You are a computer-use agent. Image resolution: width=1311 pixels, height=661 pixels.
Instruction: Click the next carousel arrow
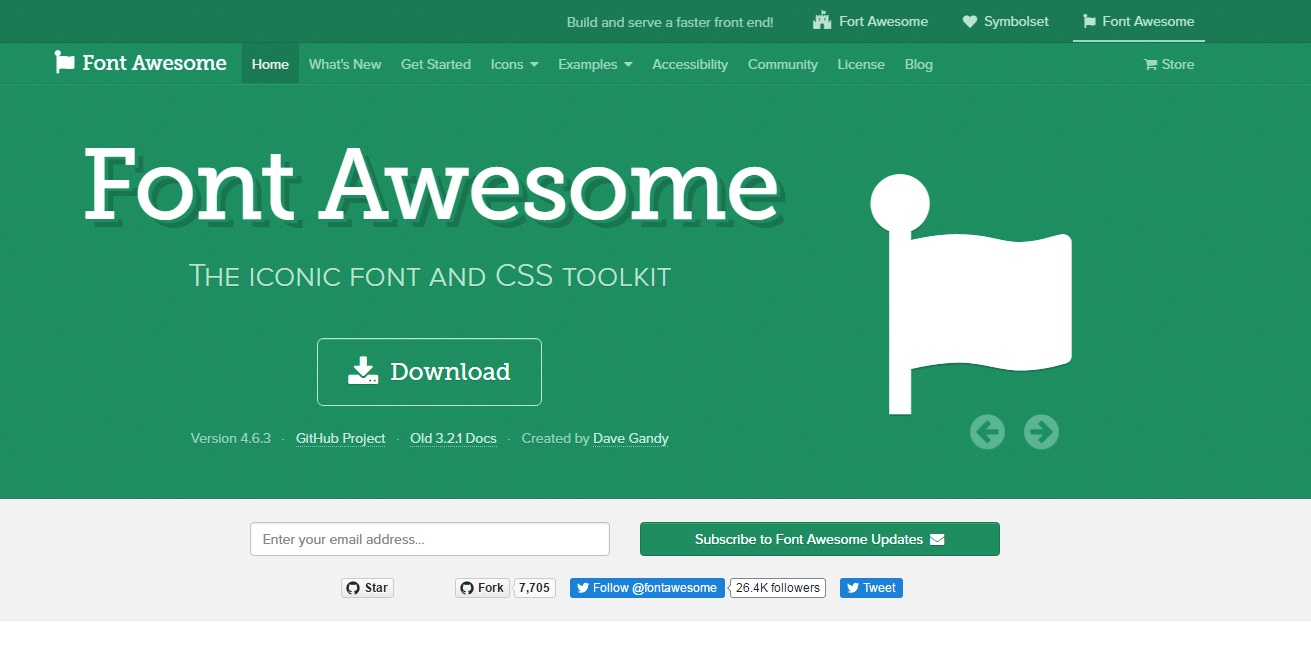click(1041, 431)
